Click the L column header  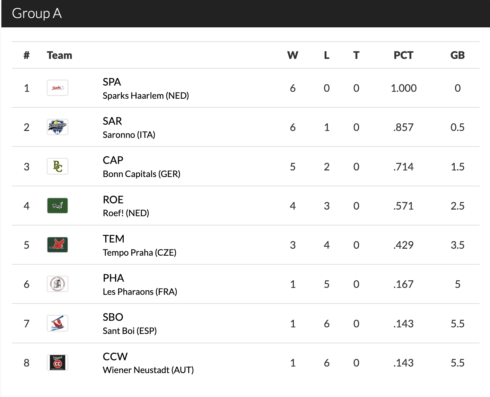click(326, 55)
